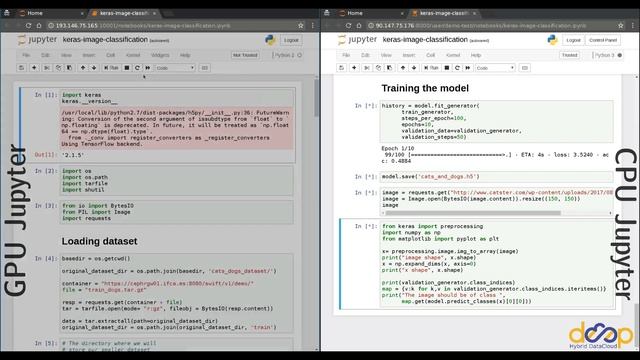Copy selected cell in the CPU Jupyter toolbar
Image resolution: width=640 pixels, height=360 pixels.
coord(378,68)
